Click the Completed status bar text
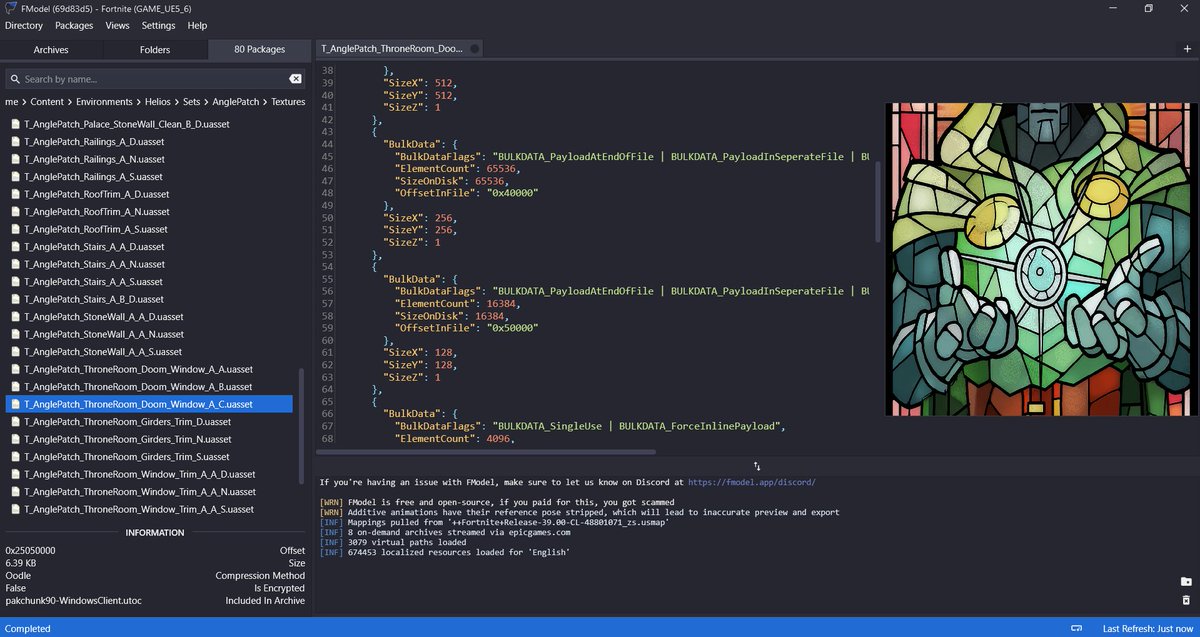 28,628
